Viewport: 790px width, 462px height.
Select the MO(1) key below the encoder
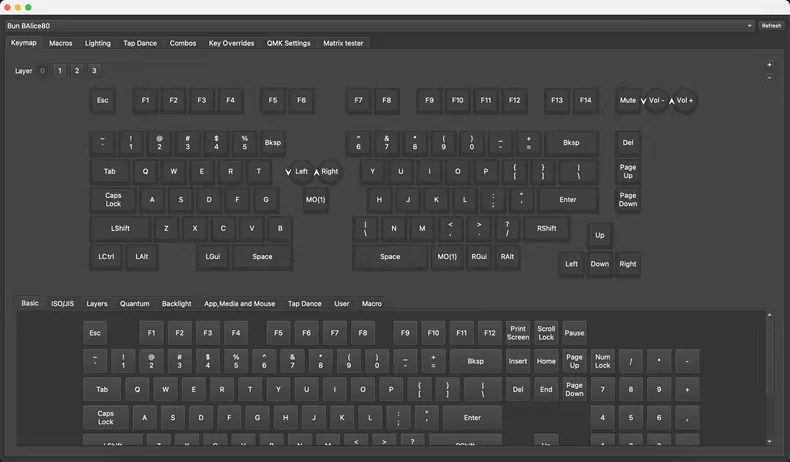[x=315, y=200]
